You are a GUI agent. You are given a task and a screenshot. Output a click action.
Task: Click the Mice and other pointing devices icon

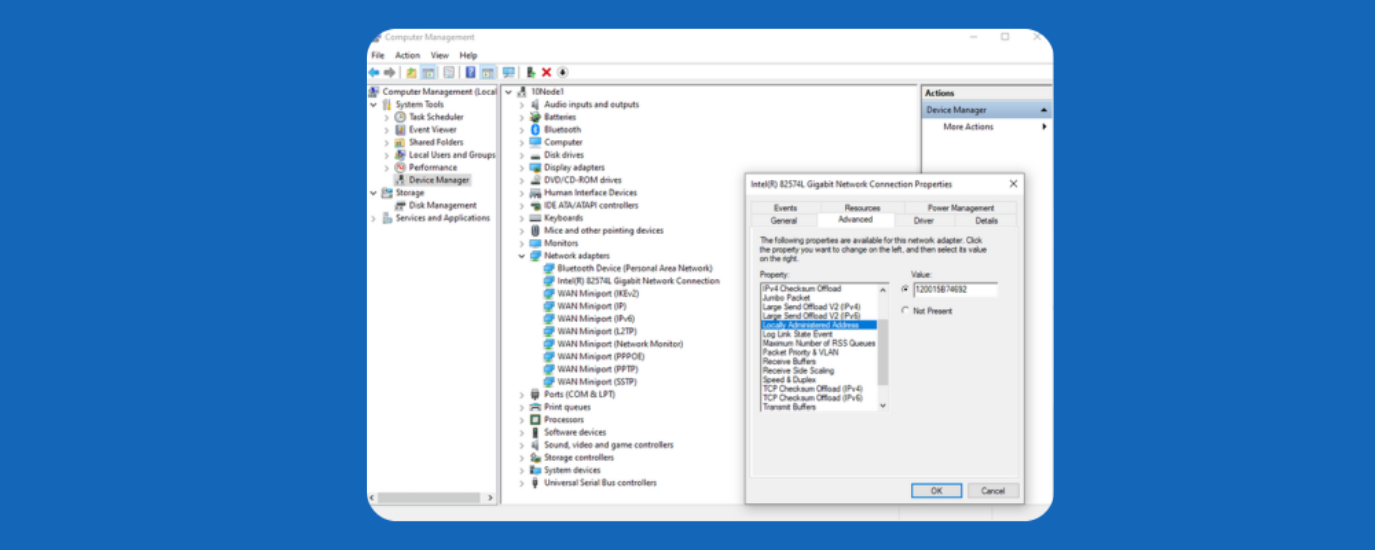(x=535, y=230)
